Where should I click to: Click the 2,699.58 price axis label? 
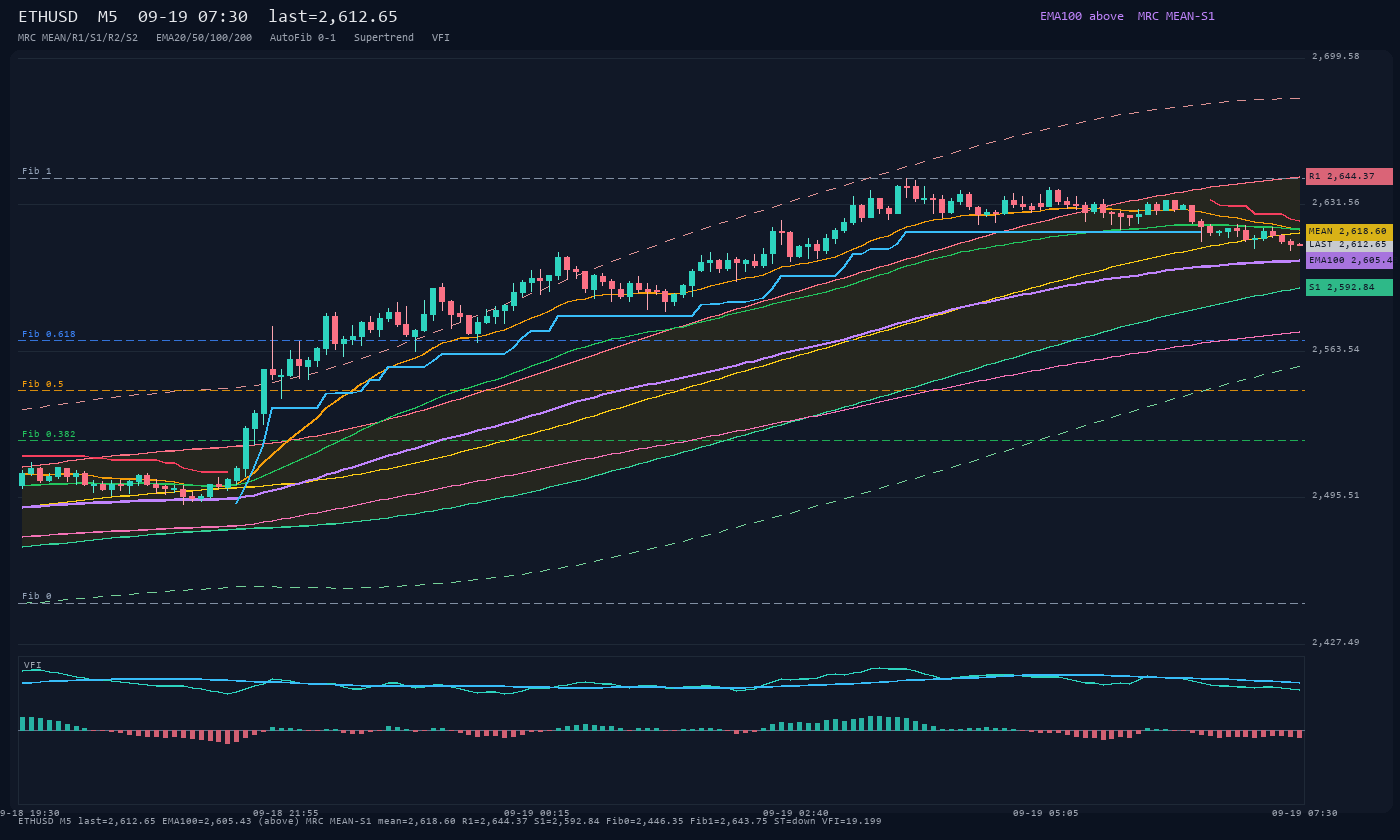click(1336, 56)
